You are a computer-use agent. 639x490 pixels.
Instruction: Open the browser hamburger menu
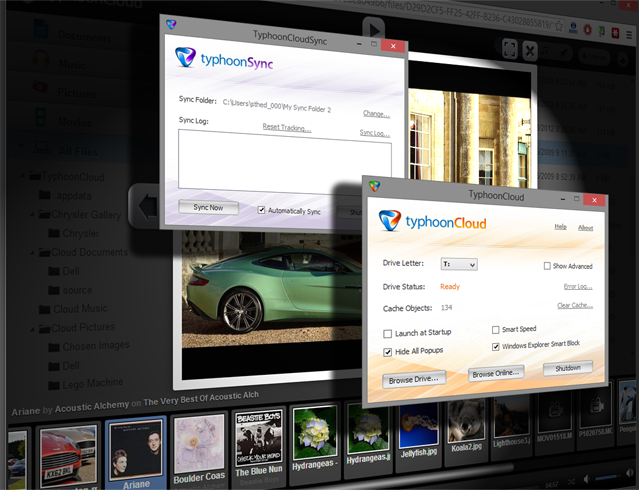click(629, 36)
